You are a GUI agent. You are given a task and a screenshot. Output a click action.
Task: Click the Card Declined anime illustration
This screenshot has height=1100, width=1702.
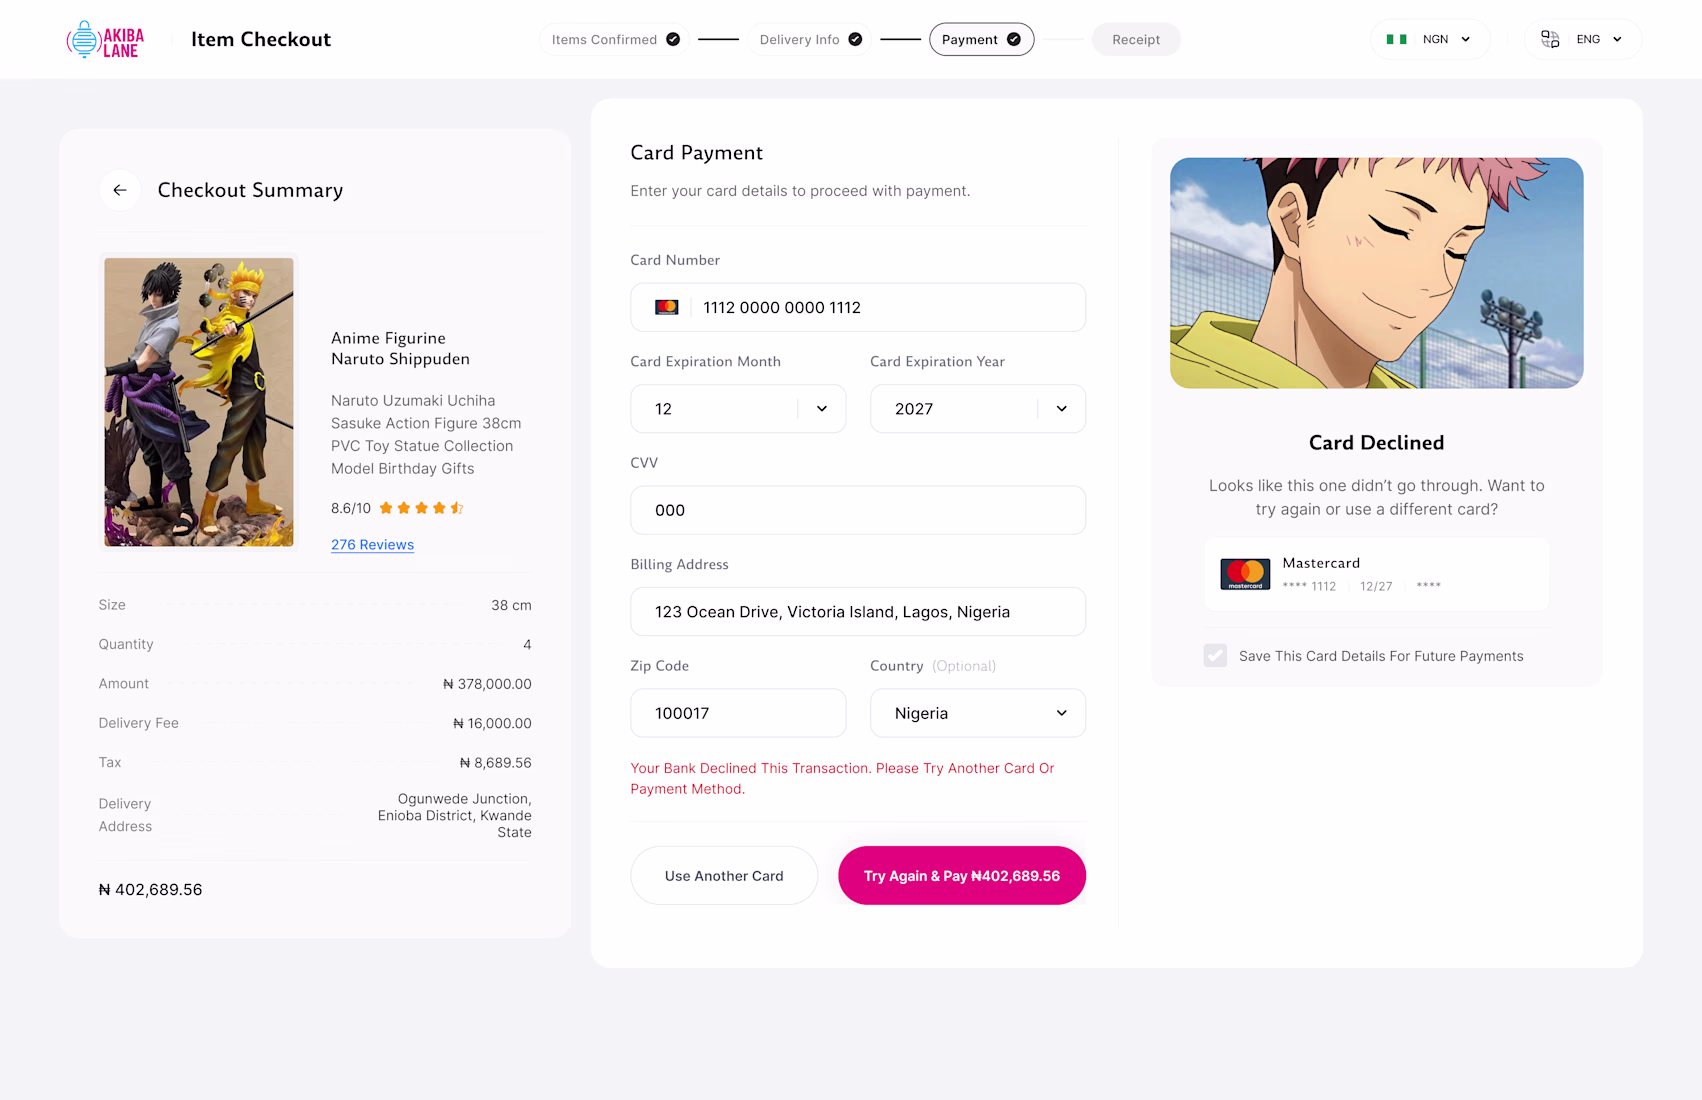(1377, 273)
